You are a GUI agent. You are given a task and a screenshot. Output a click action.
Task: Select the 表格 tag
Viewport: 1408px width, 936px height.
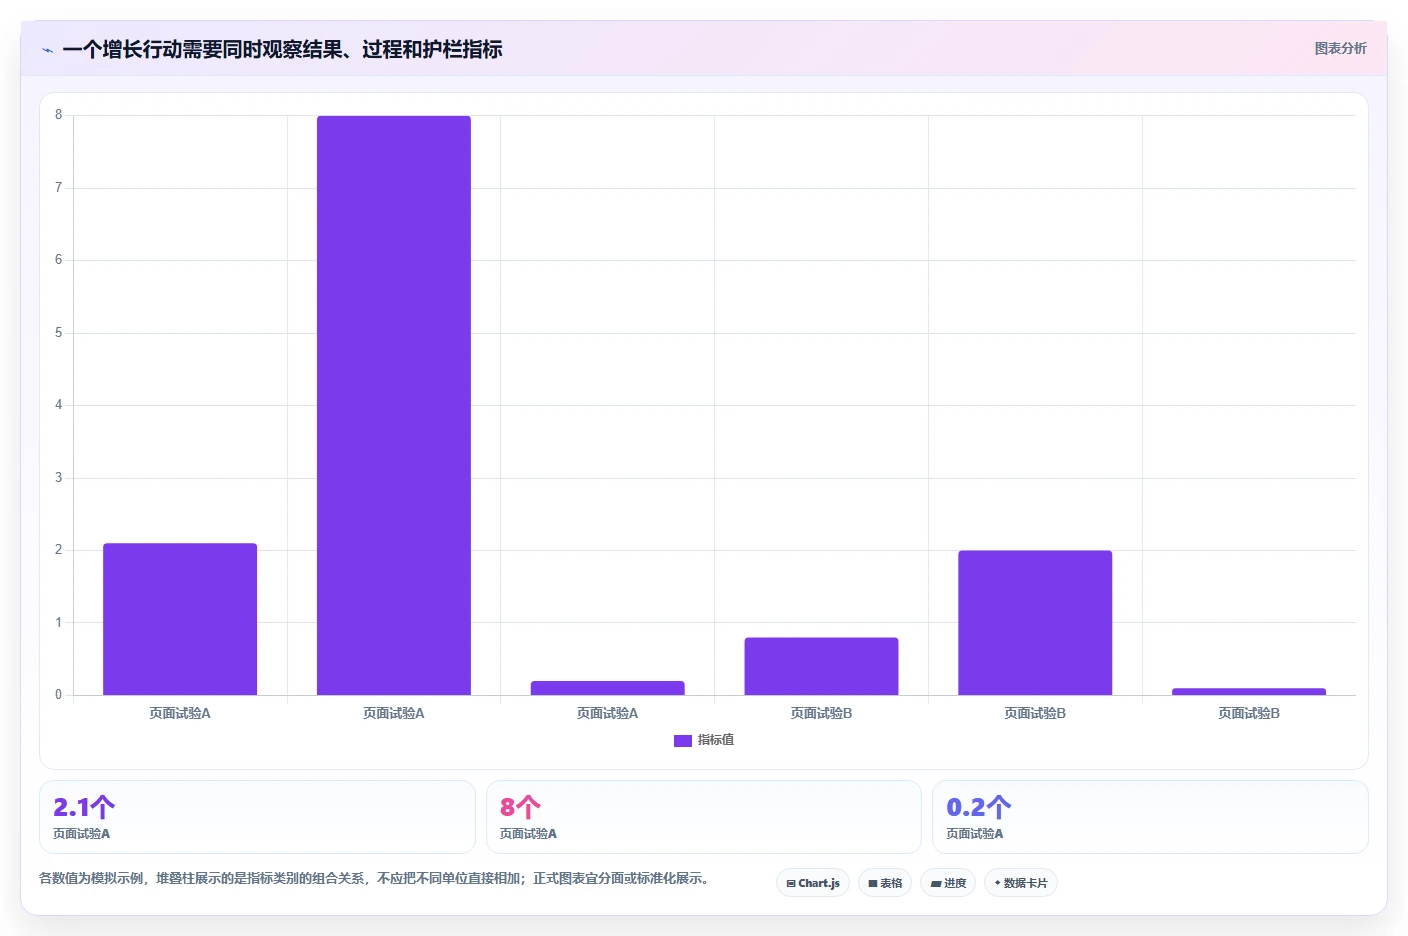[x=885, y=883]
